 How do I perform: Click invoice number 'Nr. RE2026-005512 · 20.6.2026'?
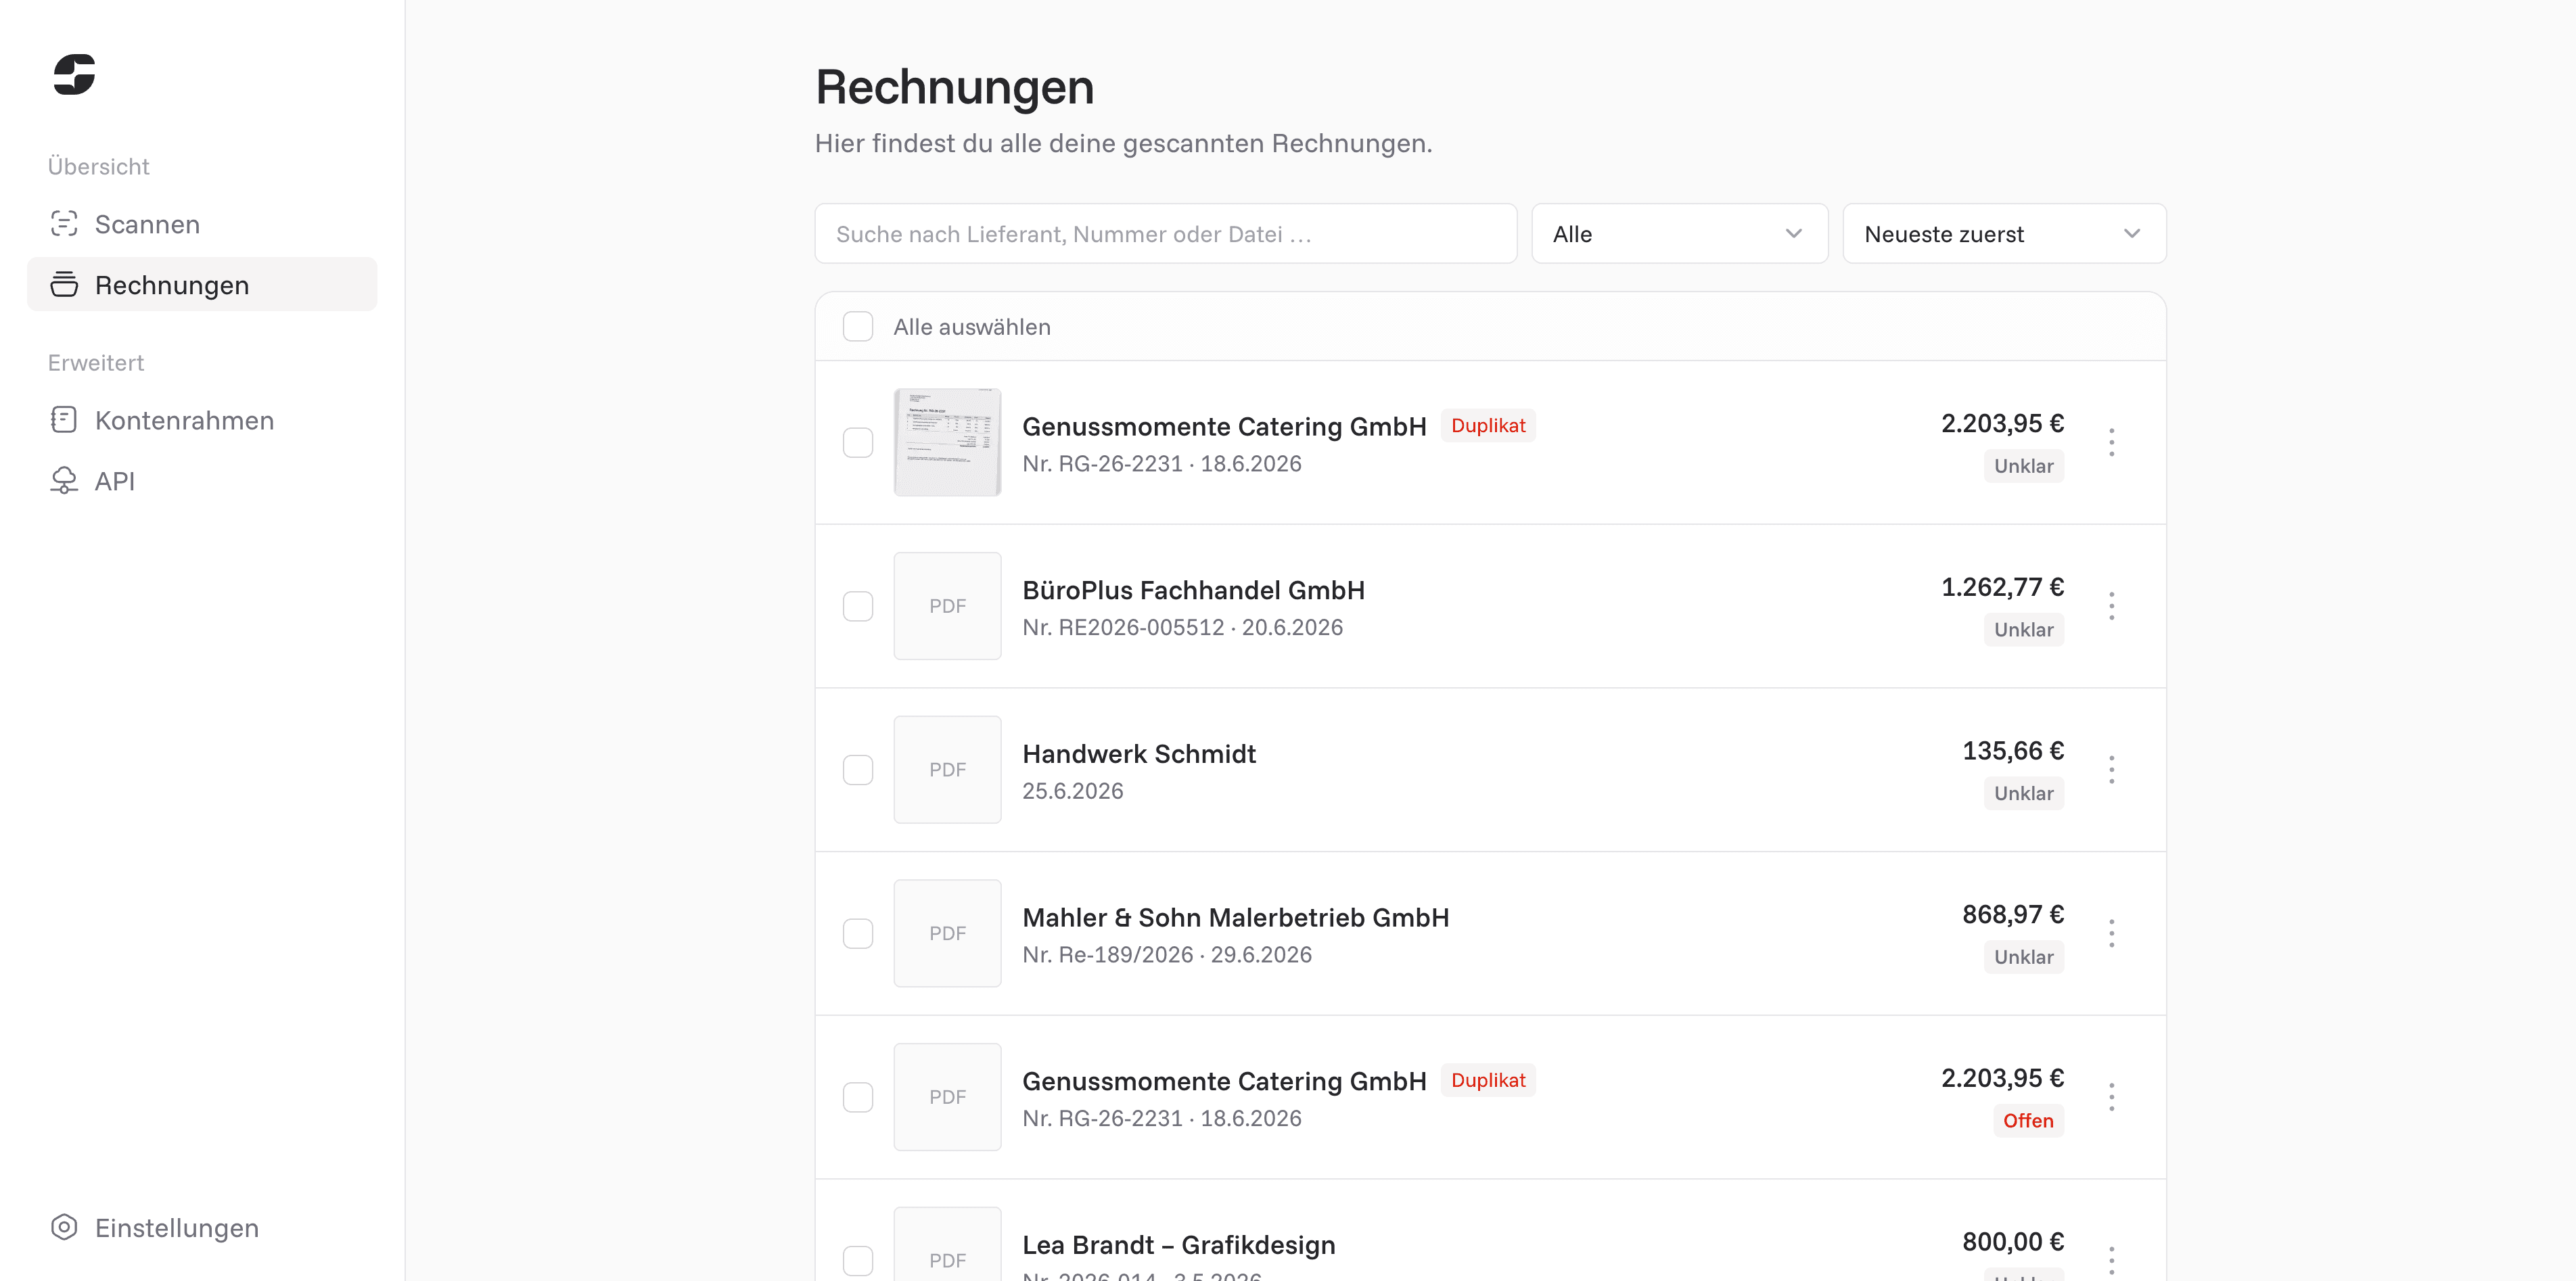[1182, 627]
